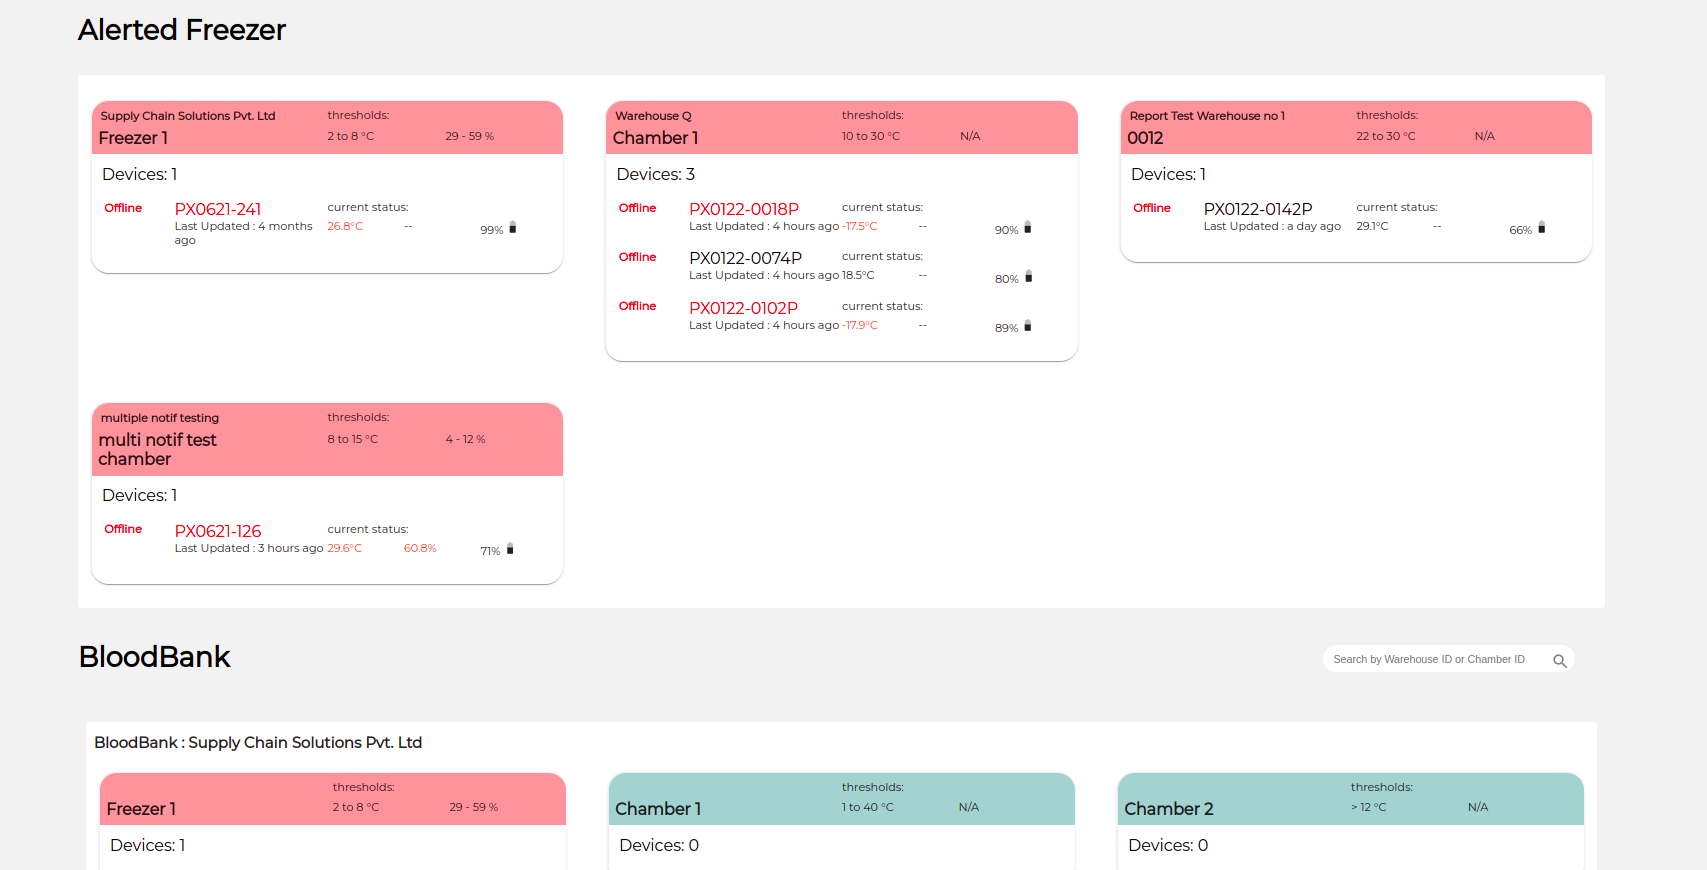Click the BloodBank section heading
This screenshot has width=1707, height=870.
point(155,657)
